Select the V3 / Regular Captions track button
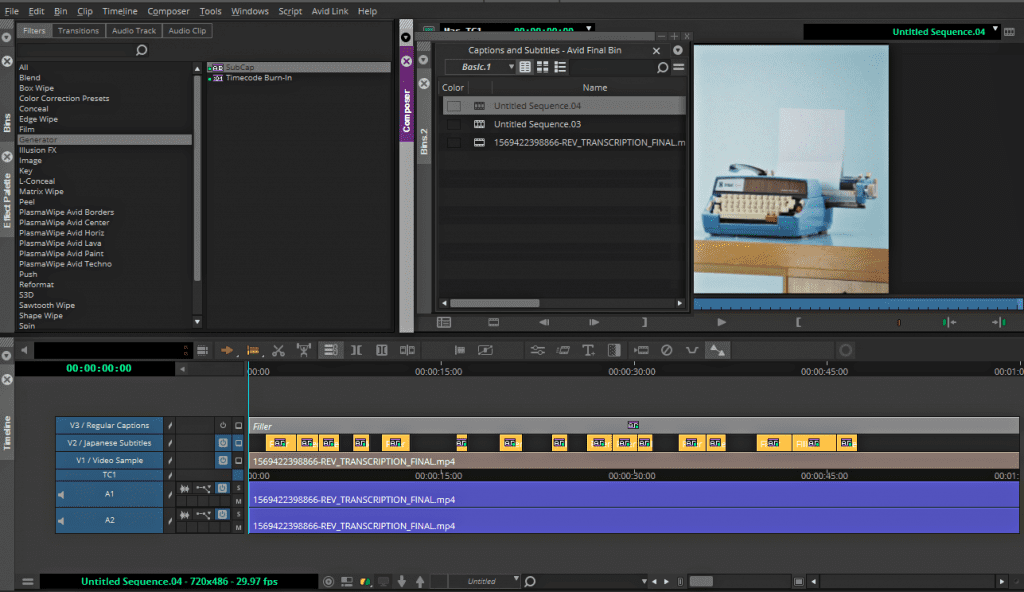 (x=108, y=425)
